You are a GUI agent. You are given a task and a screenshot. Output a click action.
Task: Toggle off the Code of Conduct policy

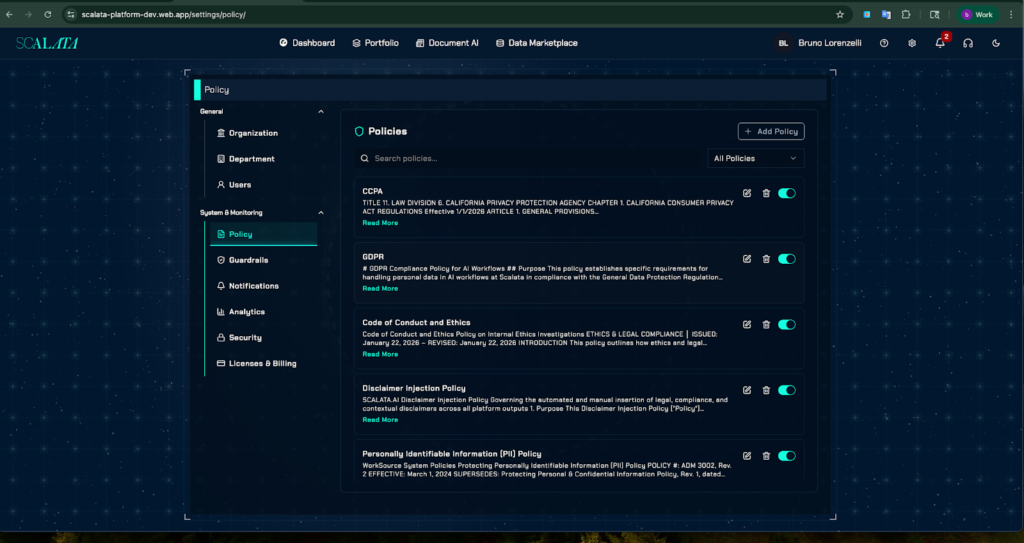point(787,325)
